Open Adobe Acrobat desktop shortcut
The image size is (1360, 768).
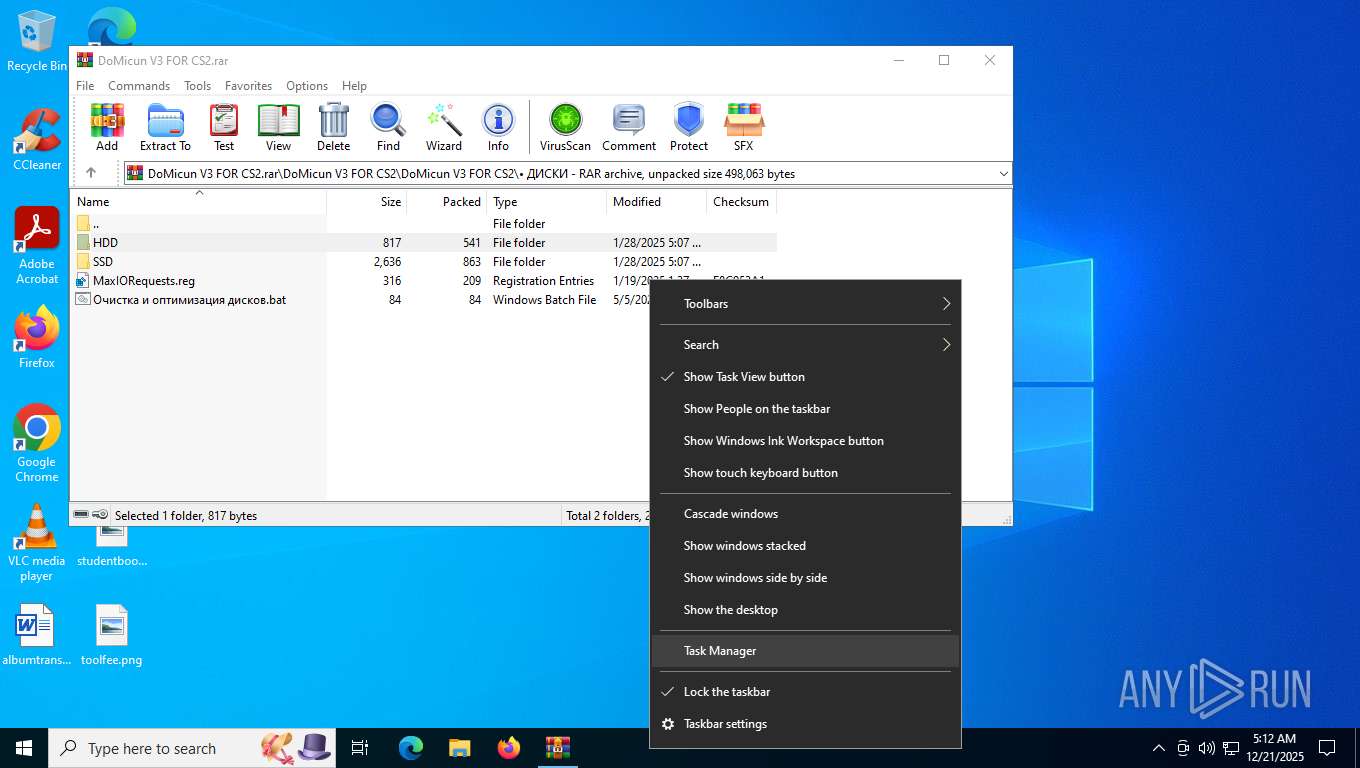point(37,246)
